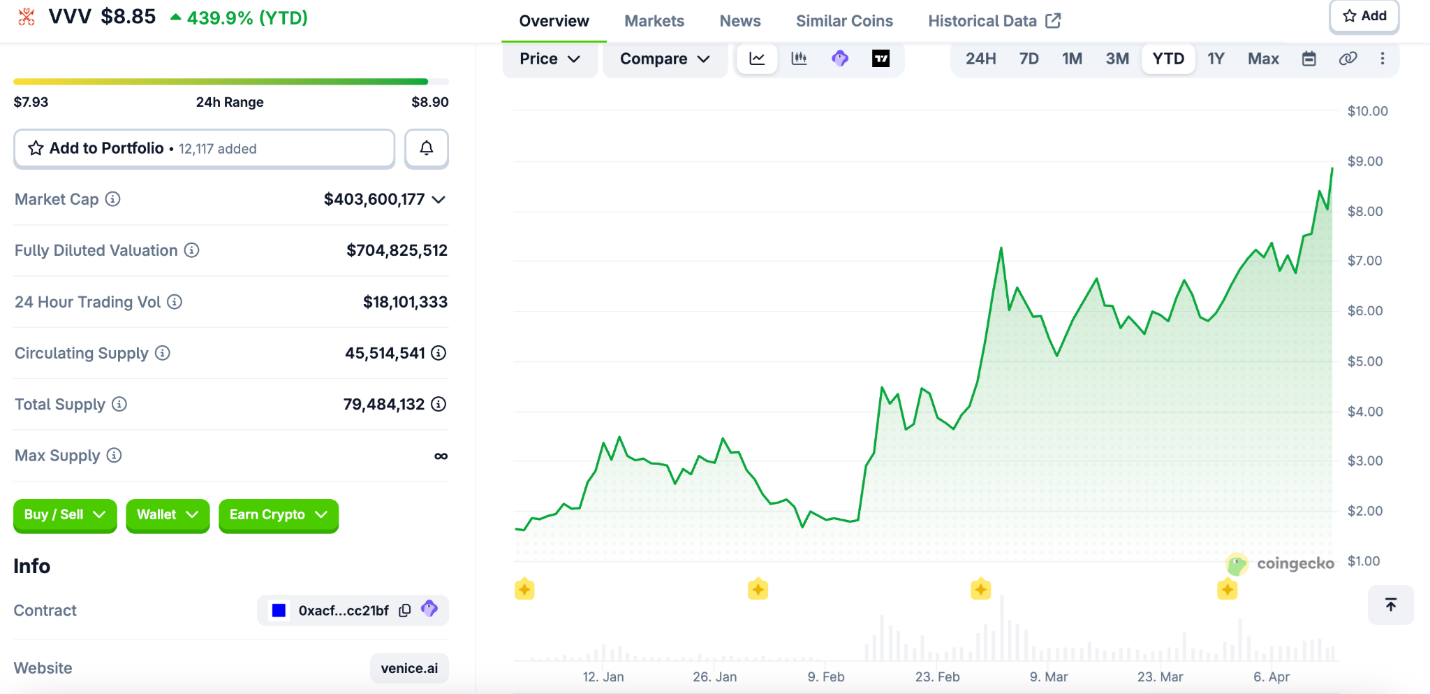The width and height of the screenshot is (1430, 694).
Task: Switch to candlestick chart icon
Action: tap(799, 59)
